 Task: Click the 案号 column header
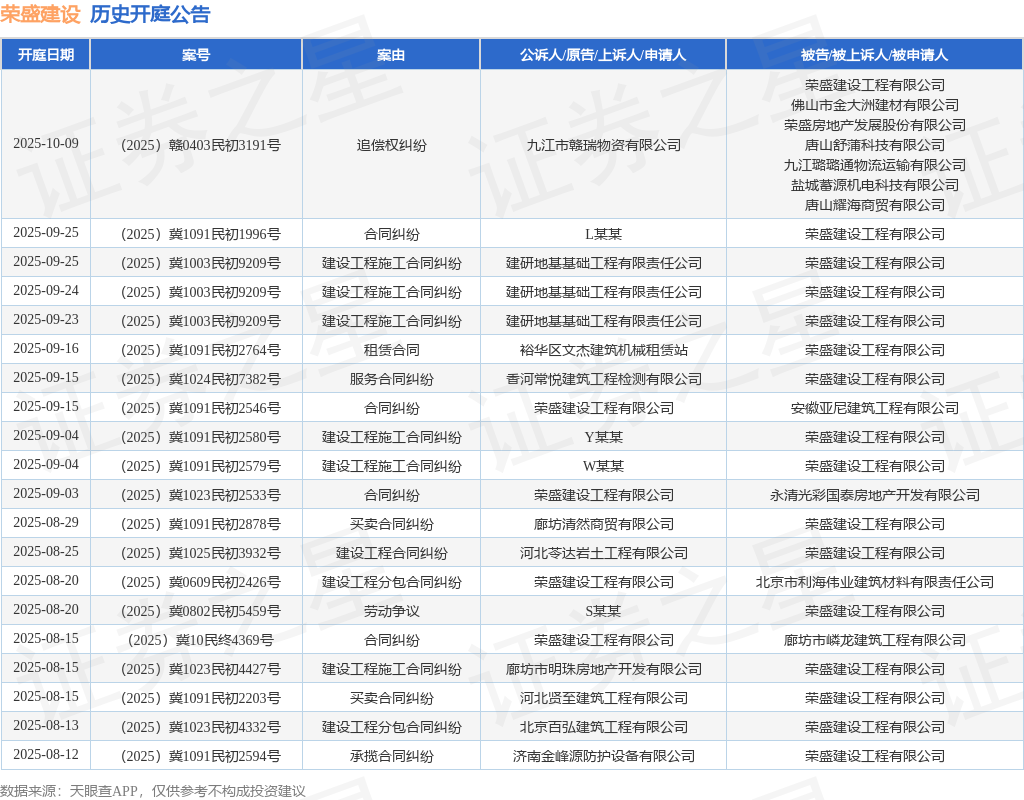point(196,55)
